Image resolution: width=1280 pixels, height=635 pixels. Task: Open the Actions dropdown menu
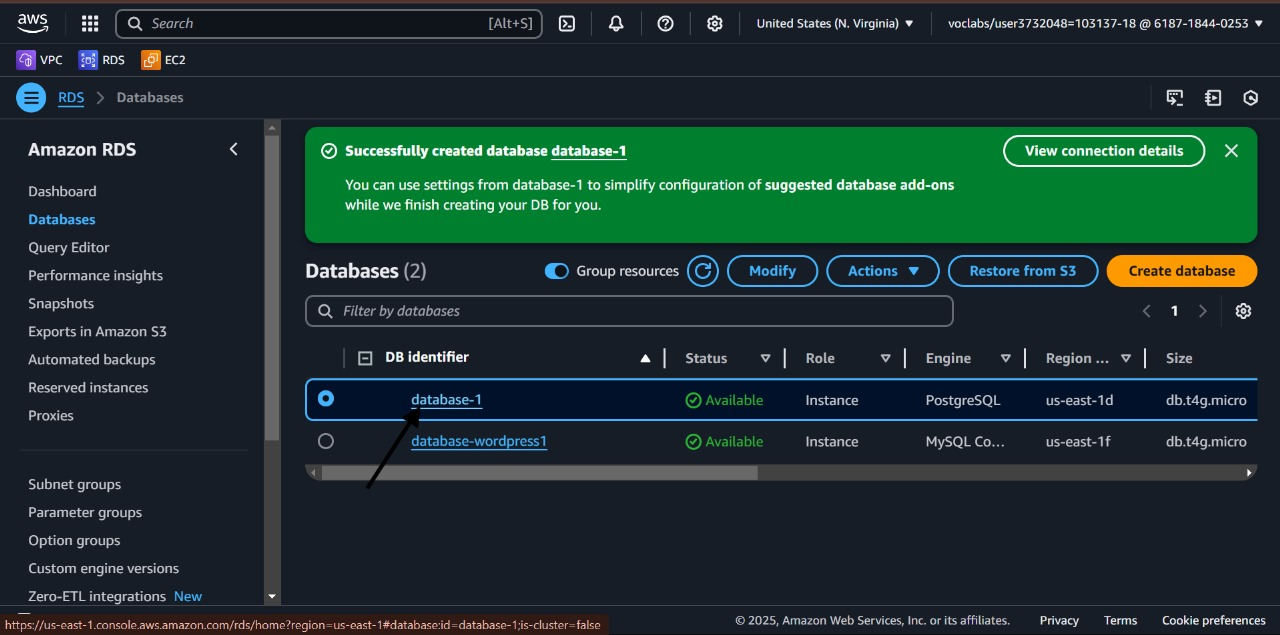883,271
